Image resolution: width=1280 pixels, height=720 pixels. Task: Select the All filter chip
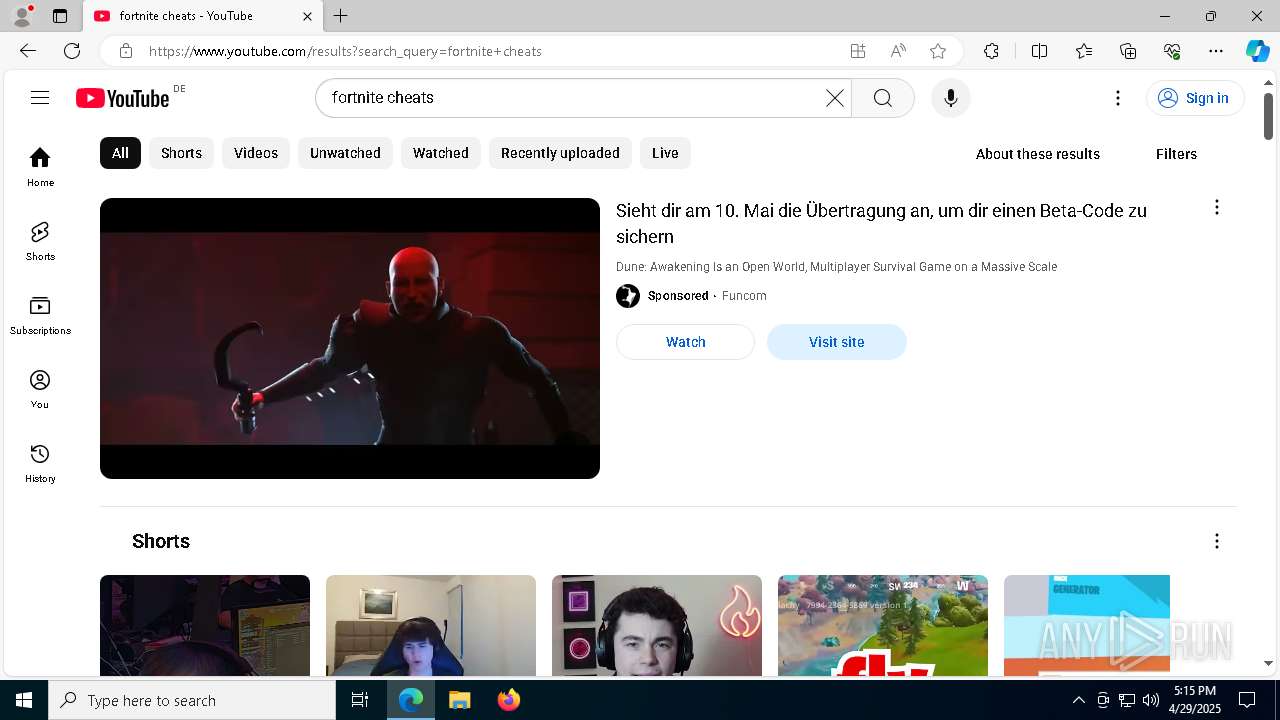(120, 153)
